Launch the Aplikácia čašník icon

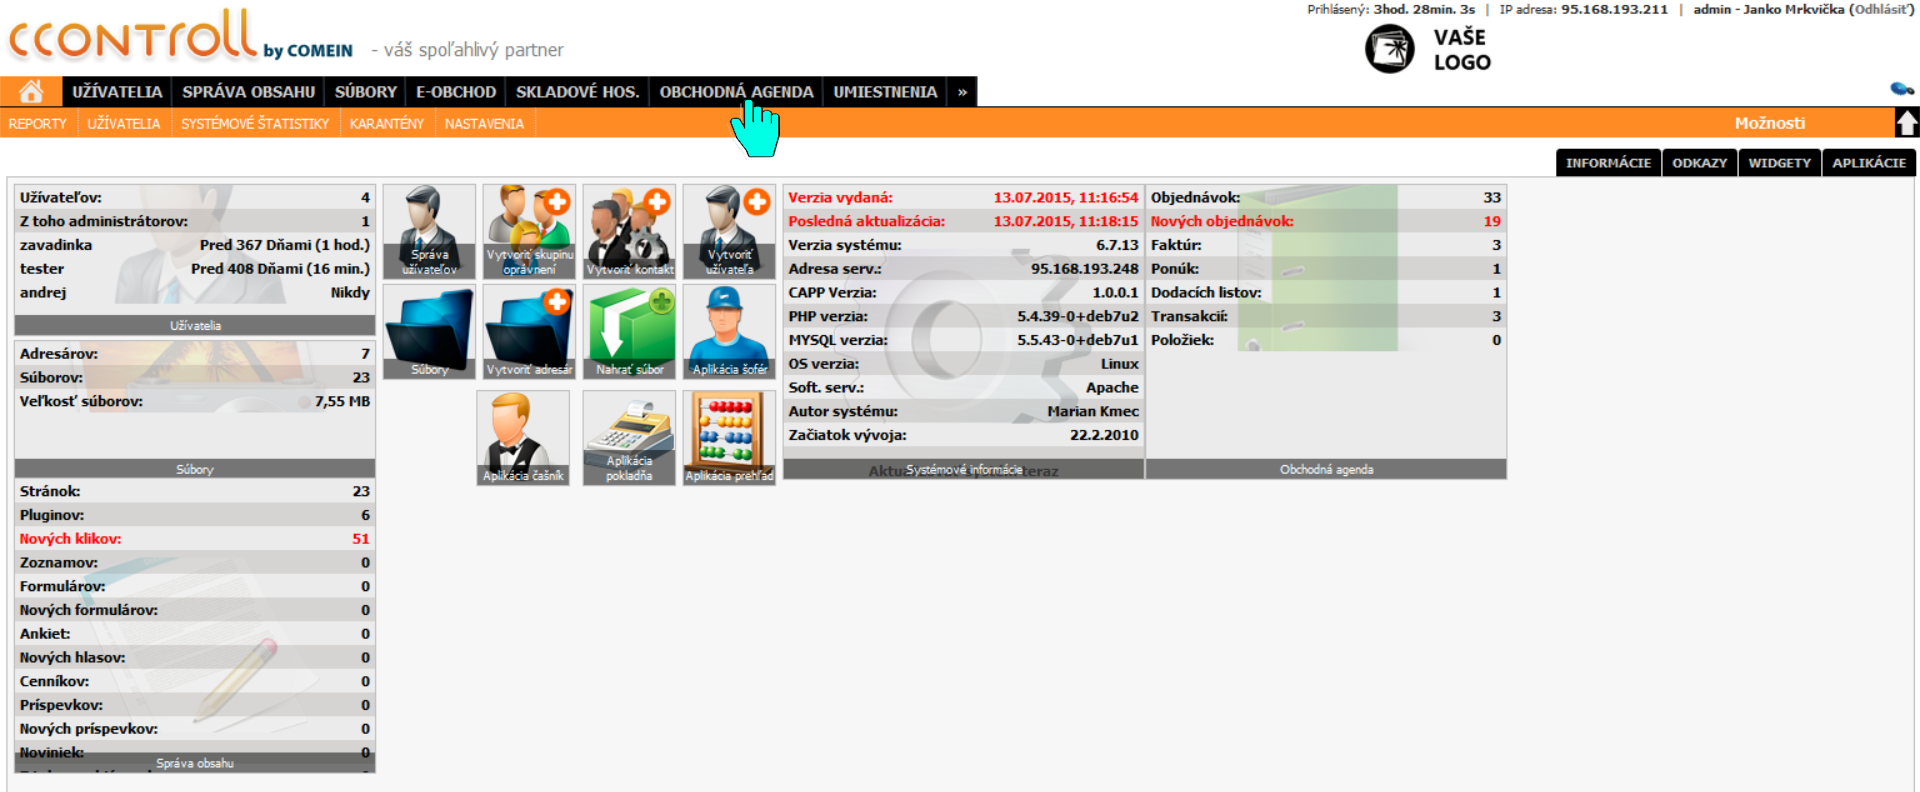(x=523, y=438)
